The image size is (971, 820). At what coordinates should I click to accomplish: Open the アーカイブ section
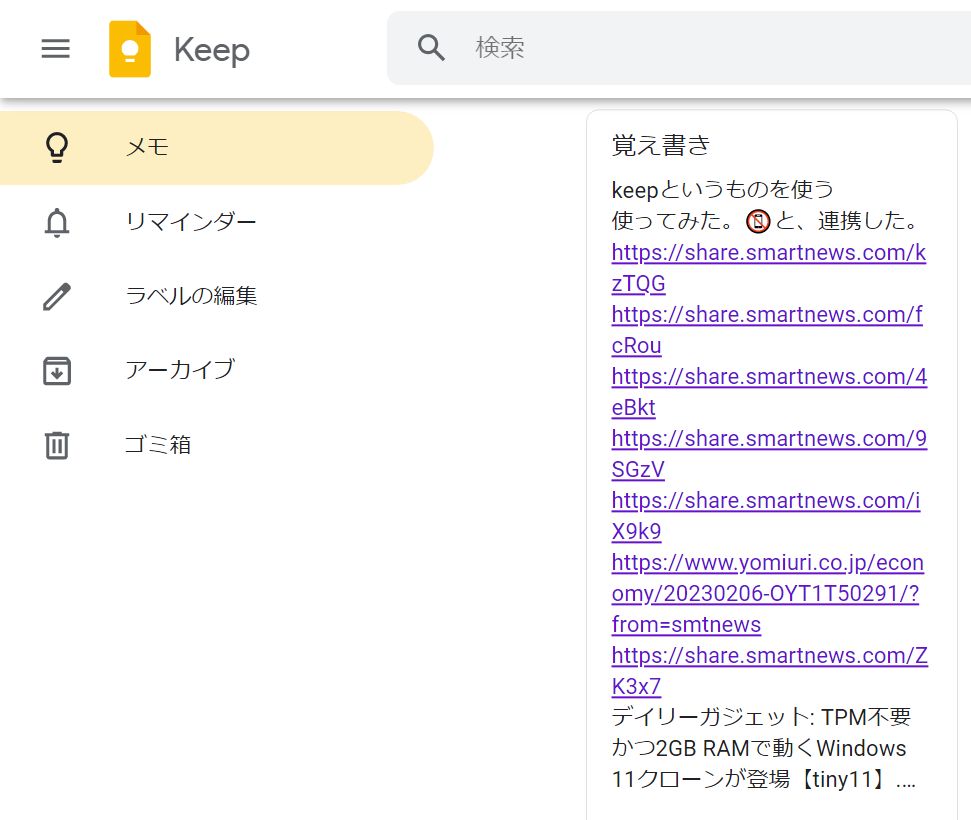pos(180,370)
